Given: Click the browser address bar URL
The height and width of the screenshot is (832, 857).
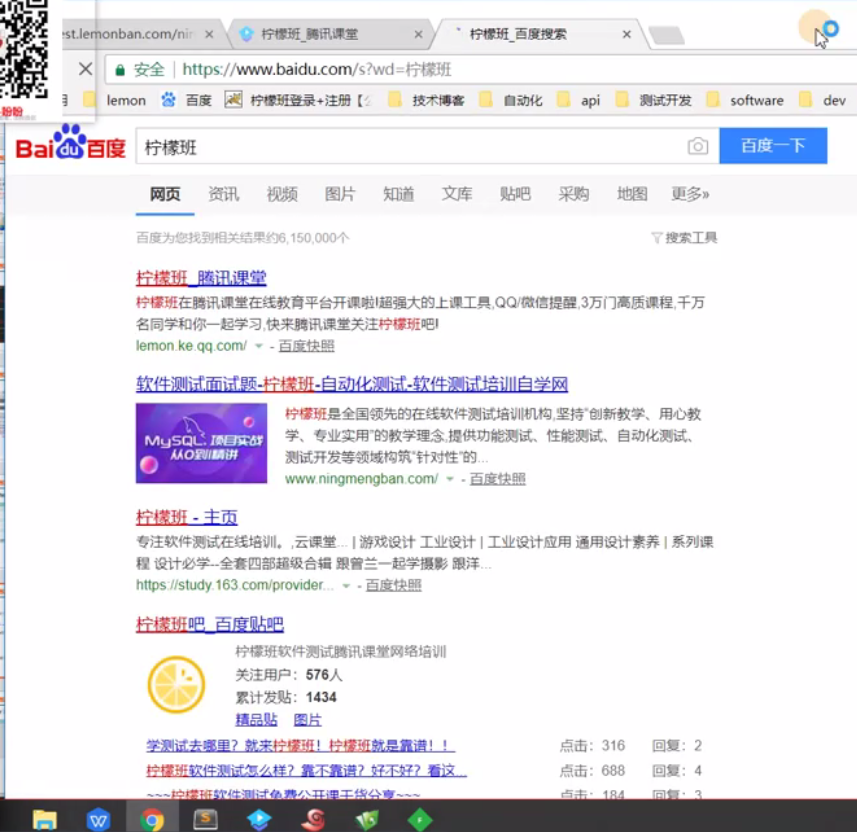Looking at the screenshot, I should [316, 69].
